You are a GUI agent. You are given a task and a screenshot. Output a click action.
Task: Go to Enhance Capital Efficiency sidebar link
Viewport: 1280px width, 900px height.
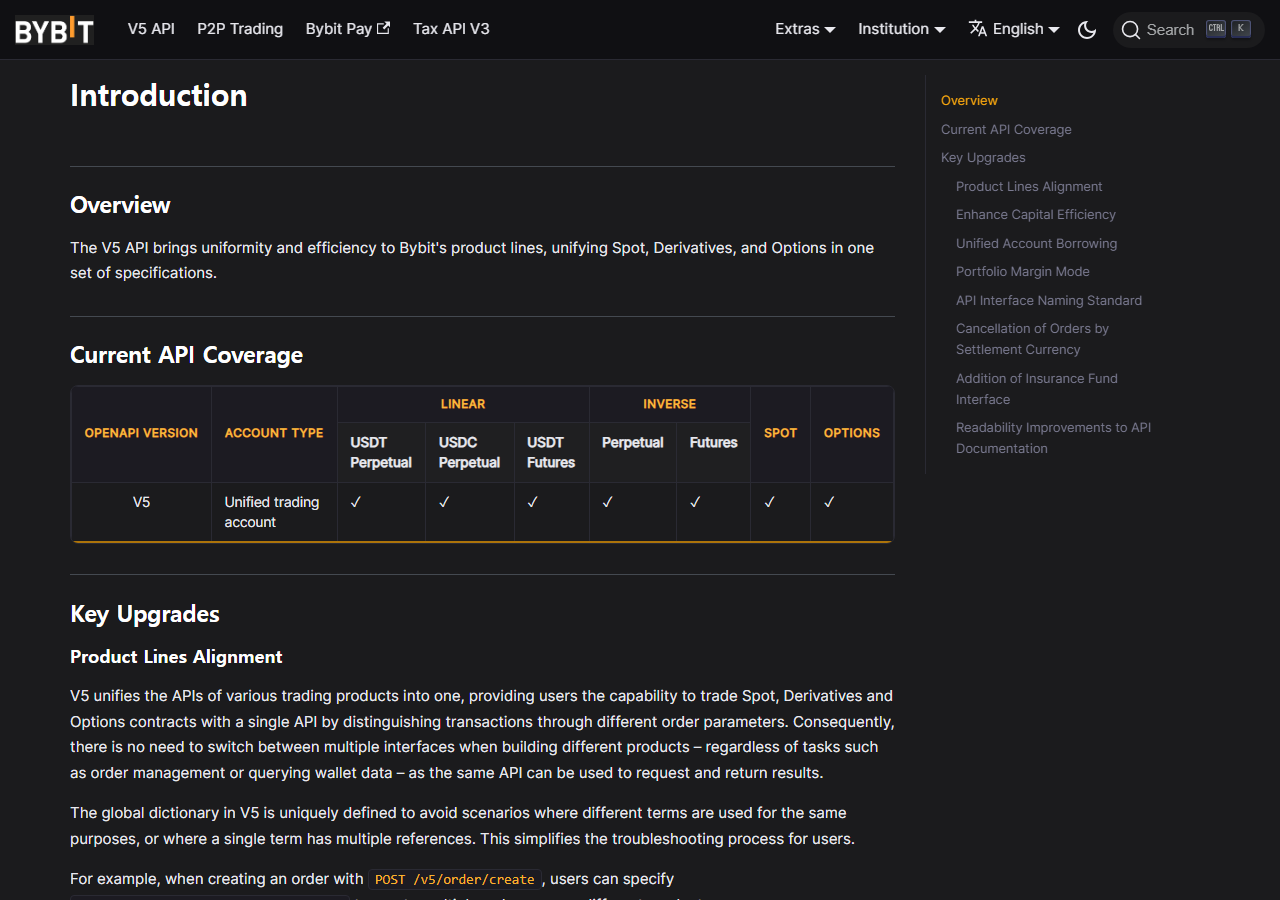click(1036, 214)
